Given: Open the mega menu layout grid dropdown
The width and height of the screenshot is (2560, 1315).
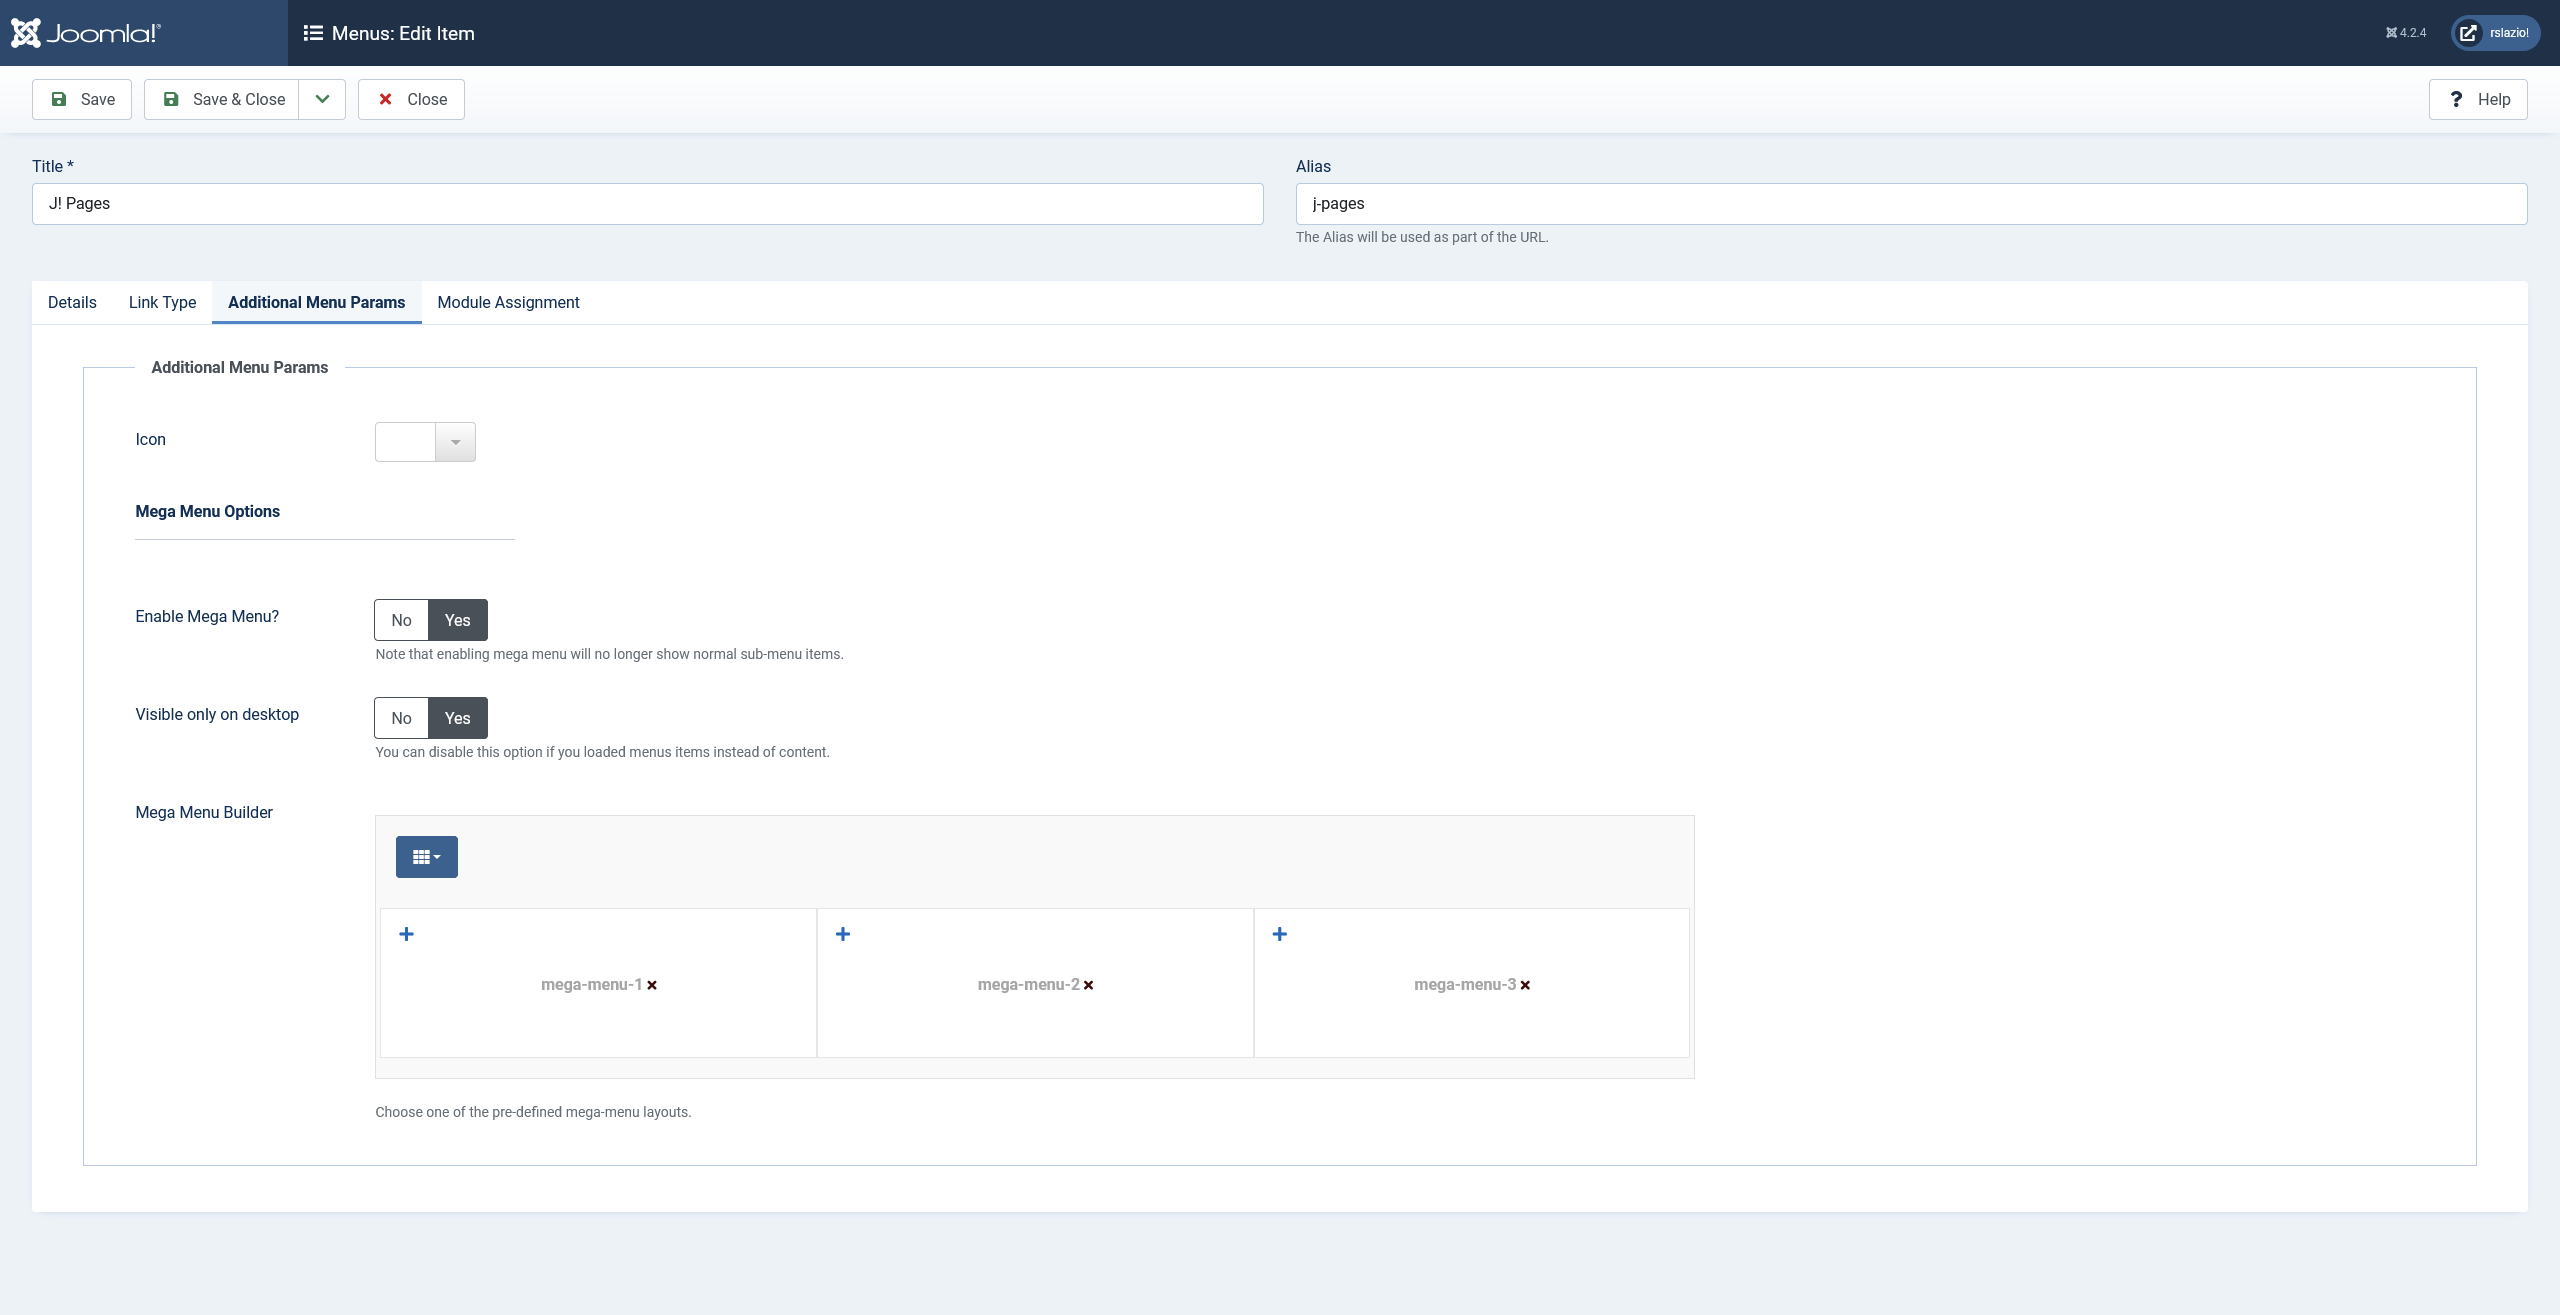Looking at the screenshot, I should click(x=427, y=857).
